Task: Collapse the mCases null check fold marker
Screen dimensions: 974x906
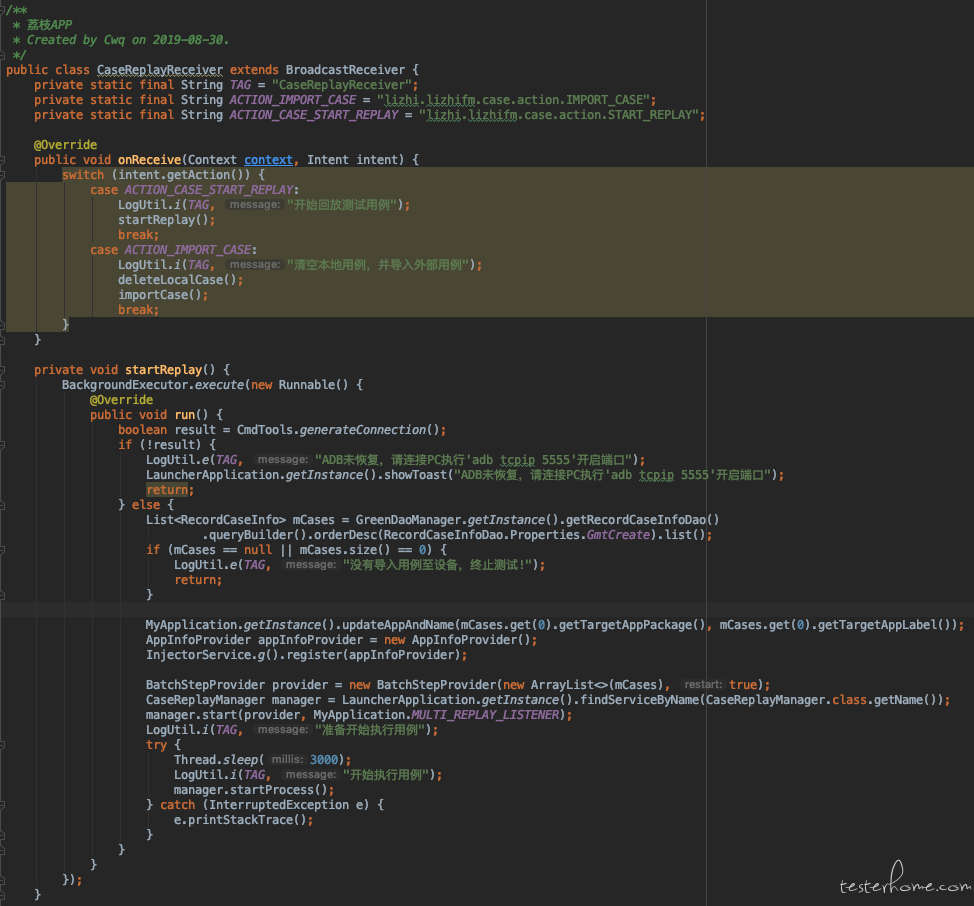Action: point(2,550)
